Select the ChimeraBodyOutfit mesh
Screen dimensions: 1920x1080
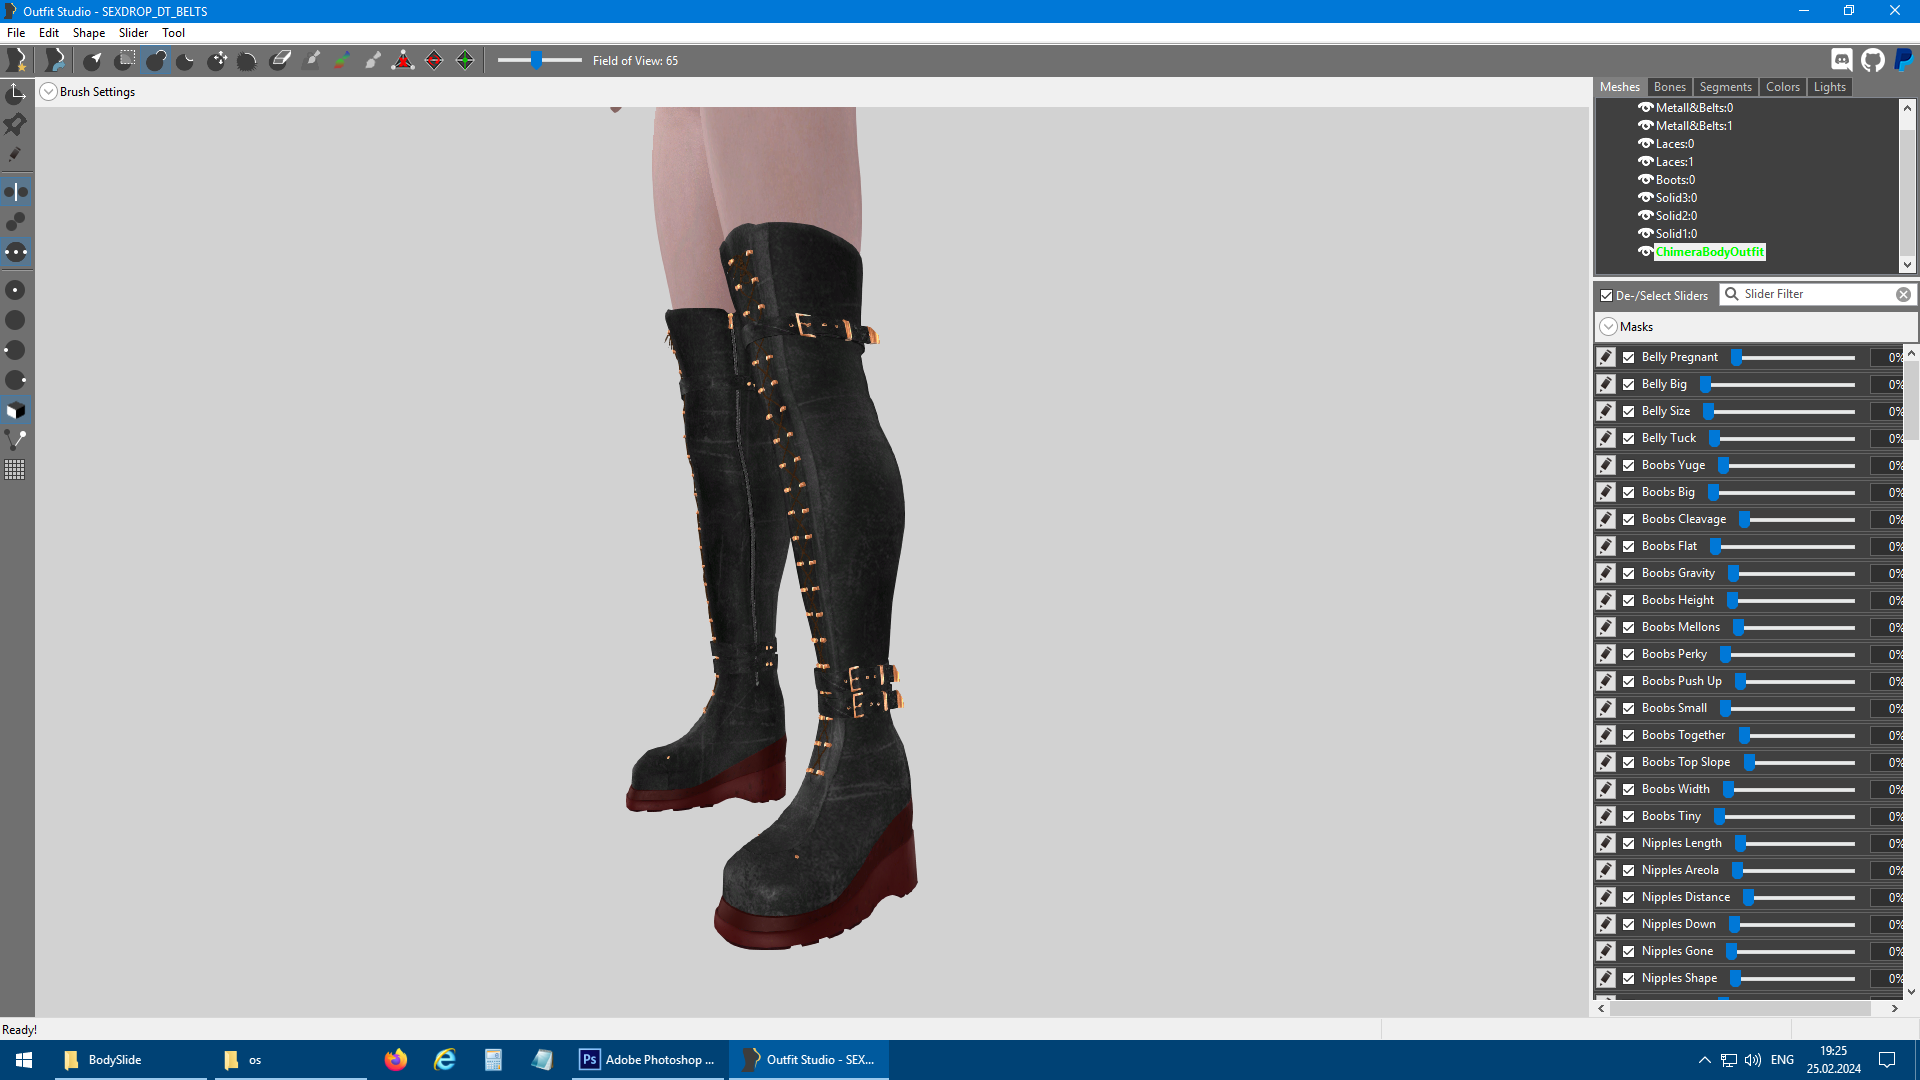[1709, 251]
